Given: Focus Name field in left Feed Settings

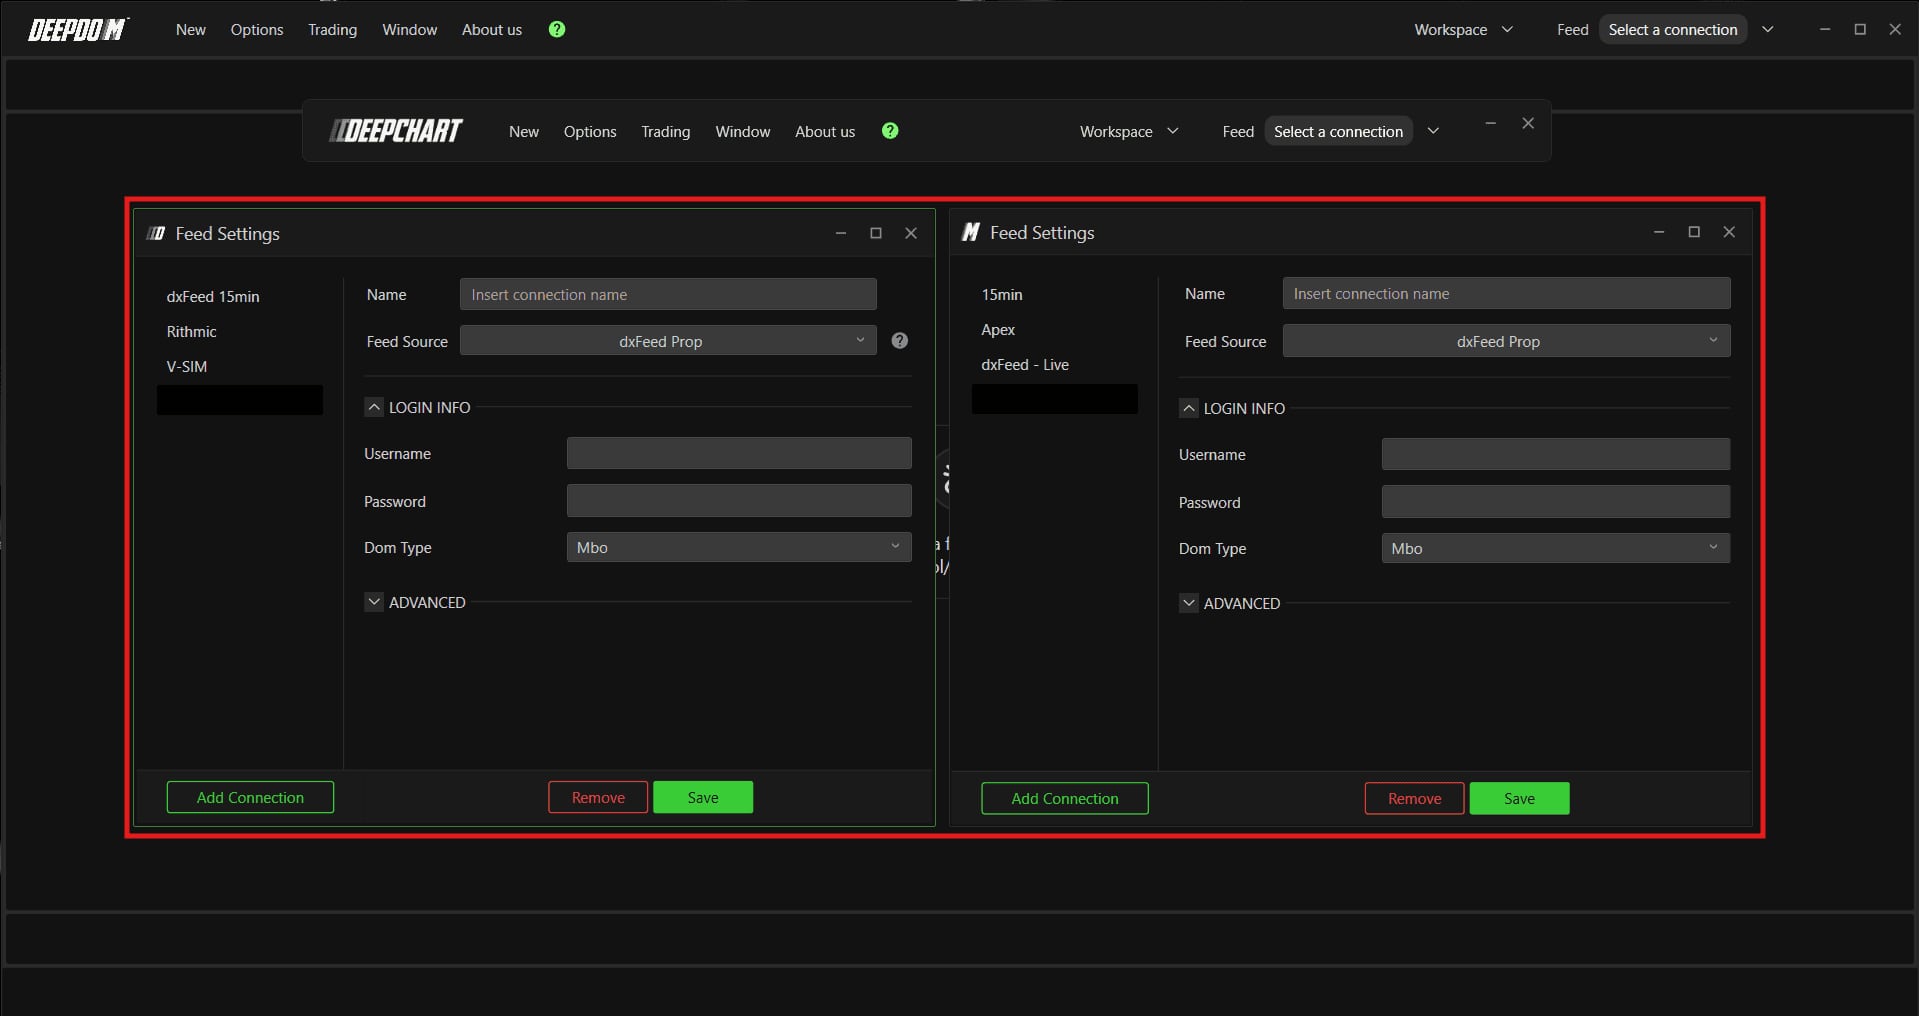Looking at the screenshot, I should click(x=668, y=294).
